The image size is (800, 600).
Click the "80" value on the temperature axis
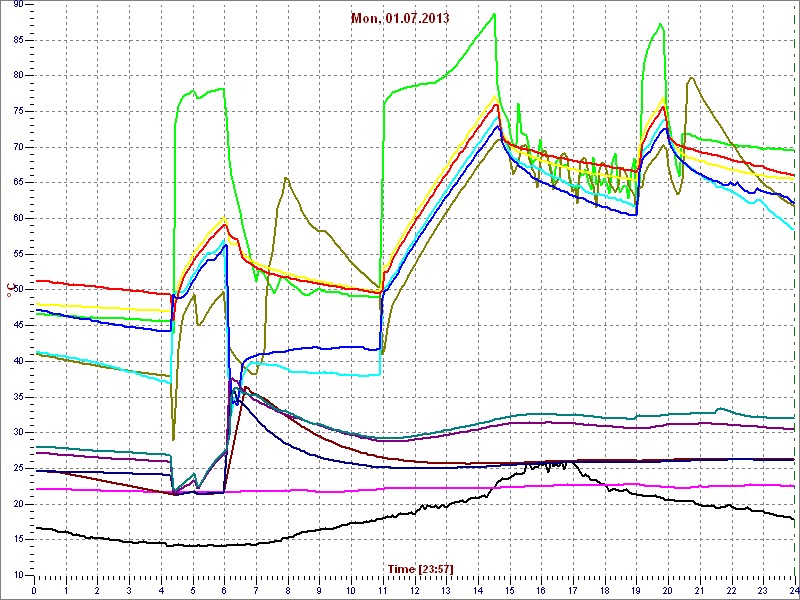[19, 76]
